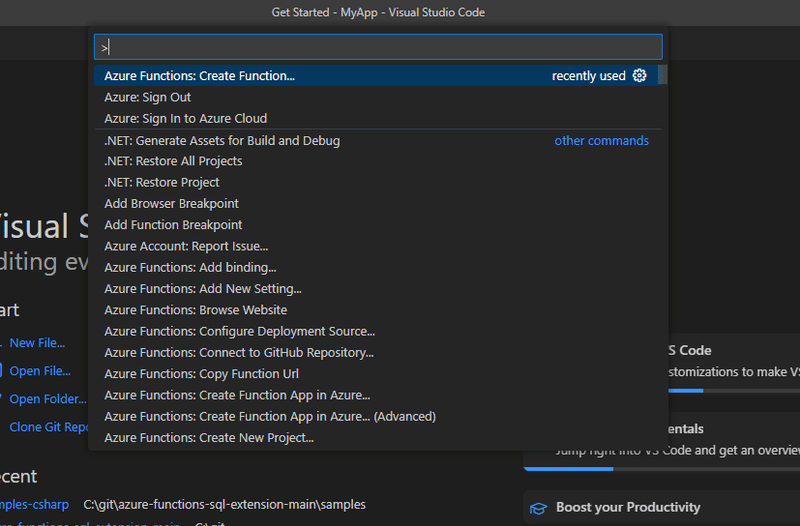Open the New File... link
800x526 pixels.
point(37,343)
